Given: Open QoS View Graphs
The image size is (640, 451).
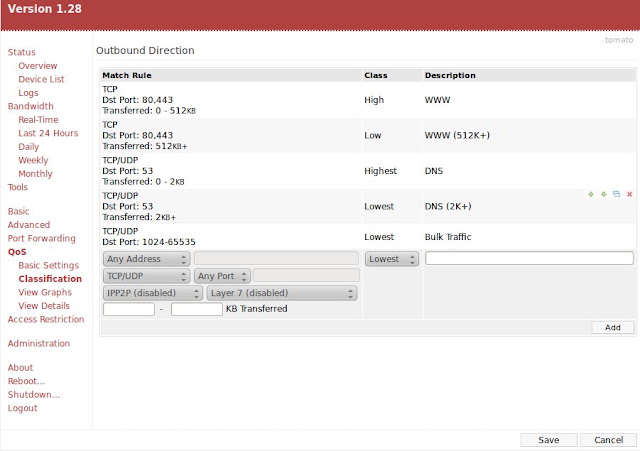Looking at the screenshot, I should click(45, 292).
